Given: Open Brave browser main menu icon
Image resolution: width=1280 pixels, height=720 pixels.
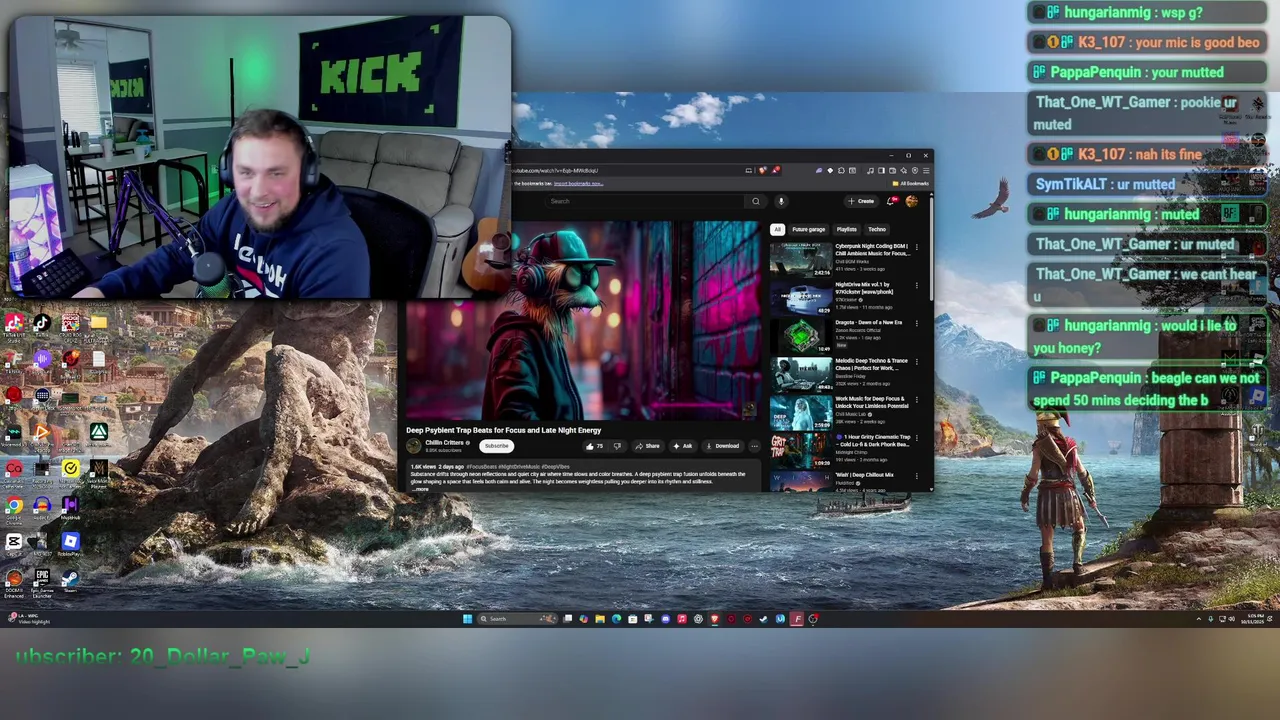Looking at the screenshot, I should click(x=926, y=171).
